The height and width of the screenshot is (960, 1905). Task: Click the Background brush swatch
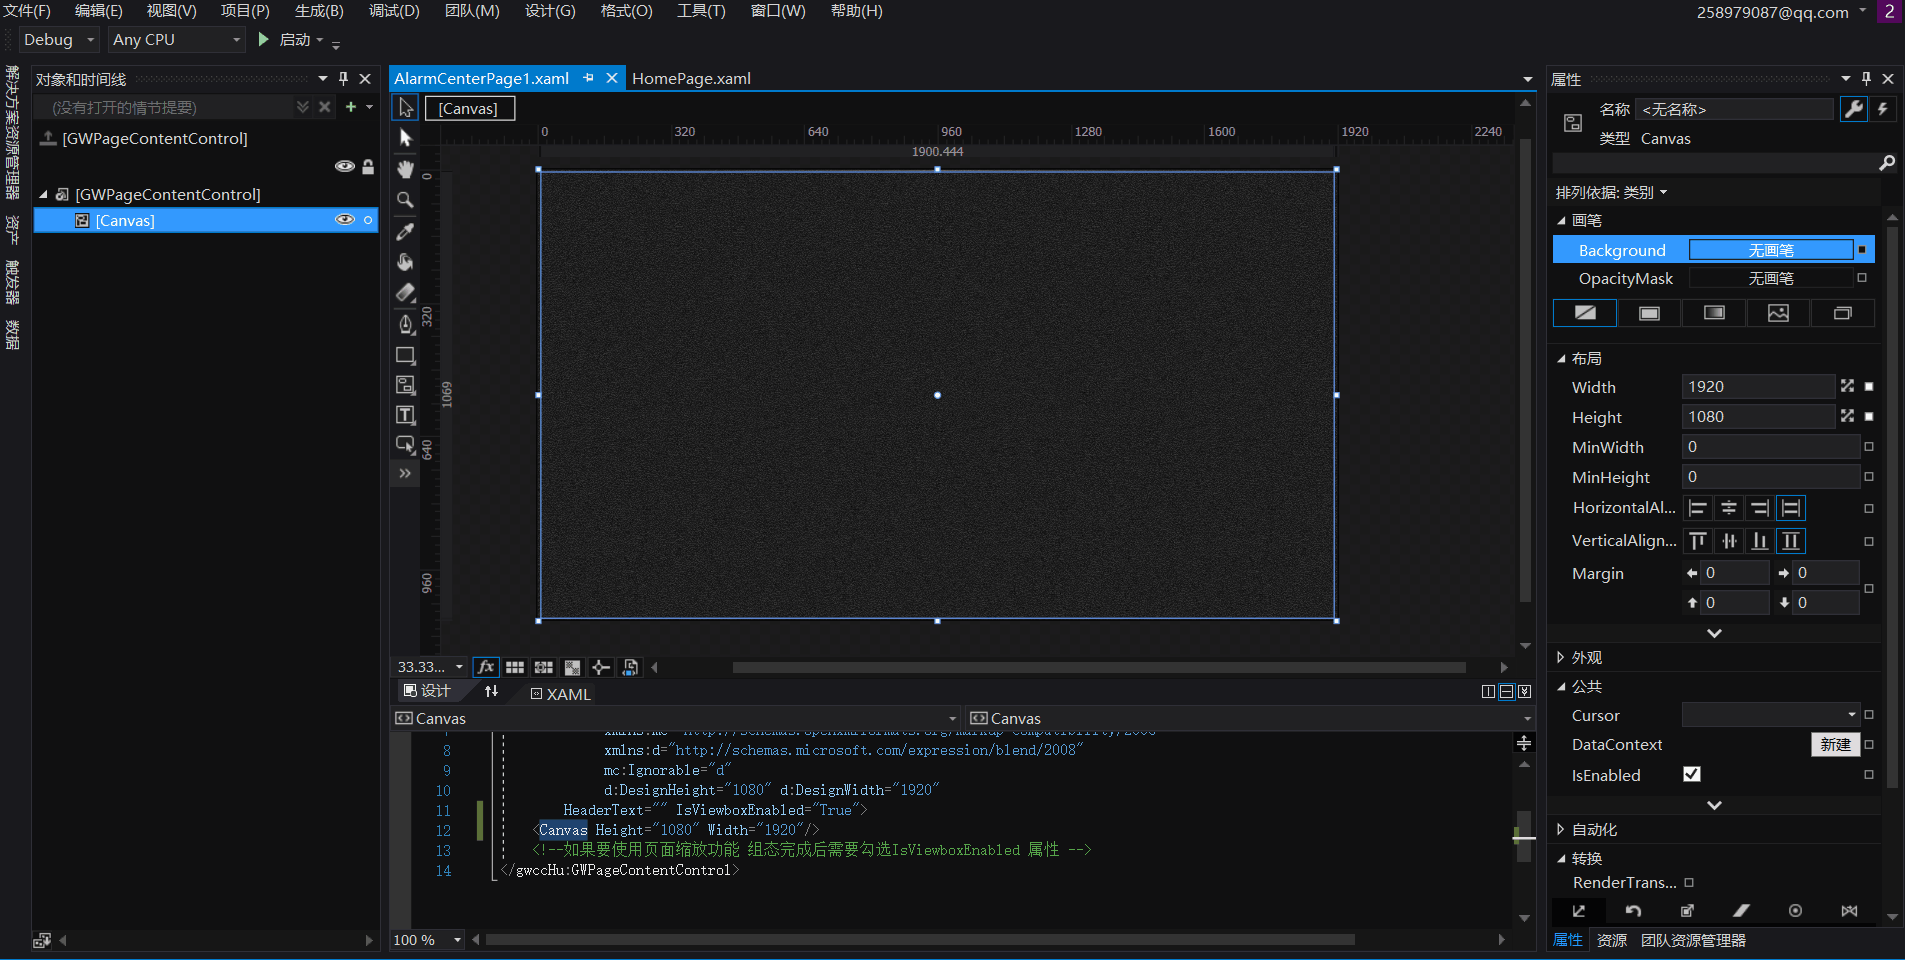[1770, 250]
